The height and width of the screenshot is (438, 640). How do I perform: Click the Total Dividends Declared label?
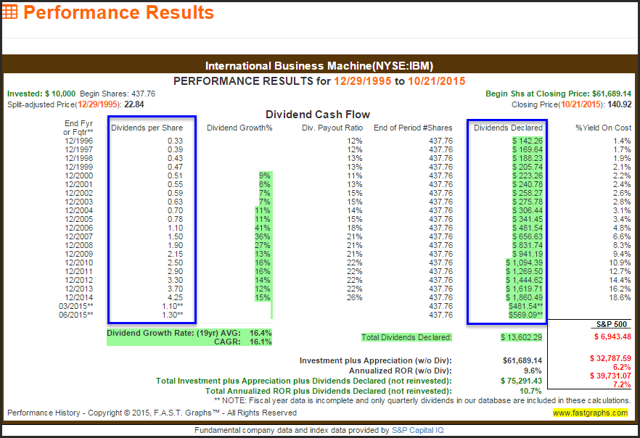coord(407,337)
